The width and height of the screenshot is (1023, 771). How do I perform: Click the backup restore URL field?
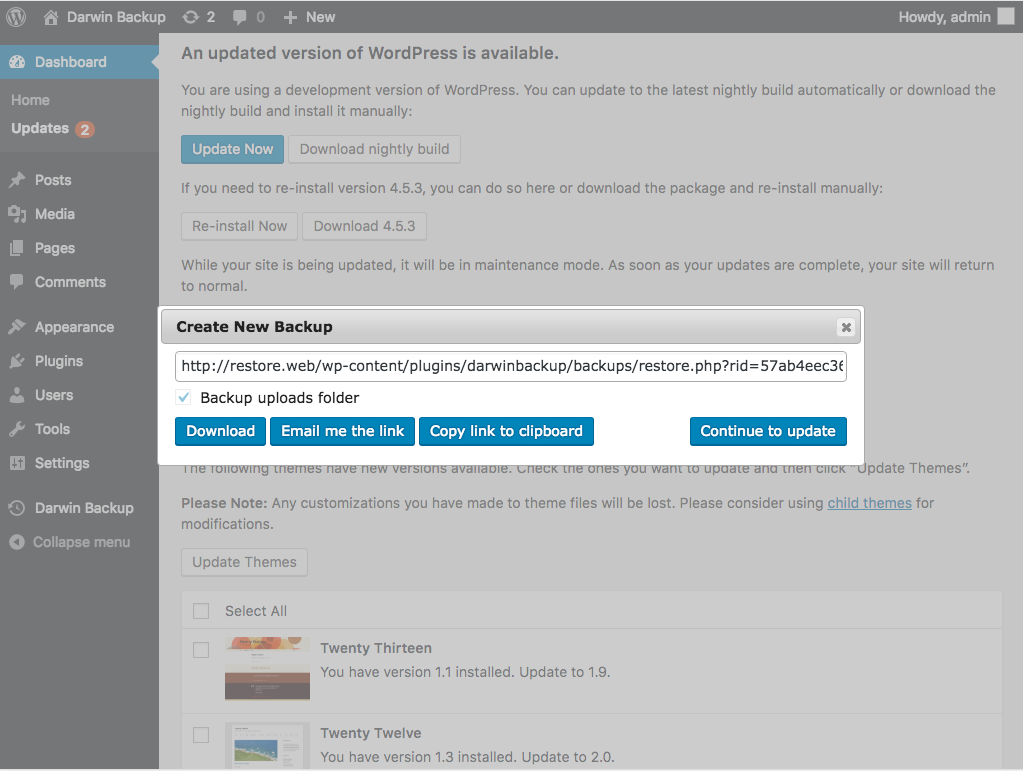coord(511,366)
